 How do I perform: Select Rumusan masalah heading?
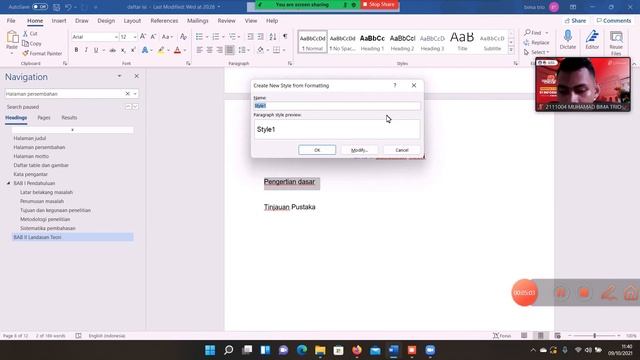point(42,201)
